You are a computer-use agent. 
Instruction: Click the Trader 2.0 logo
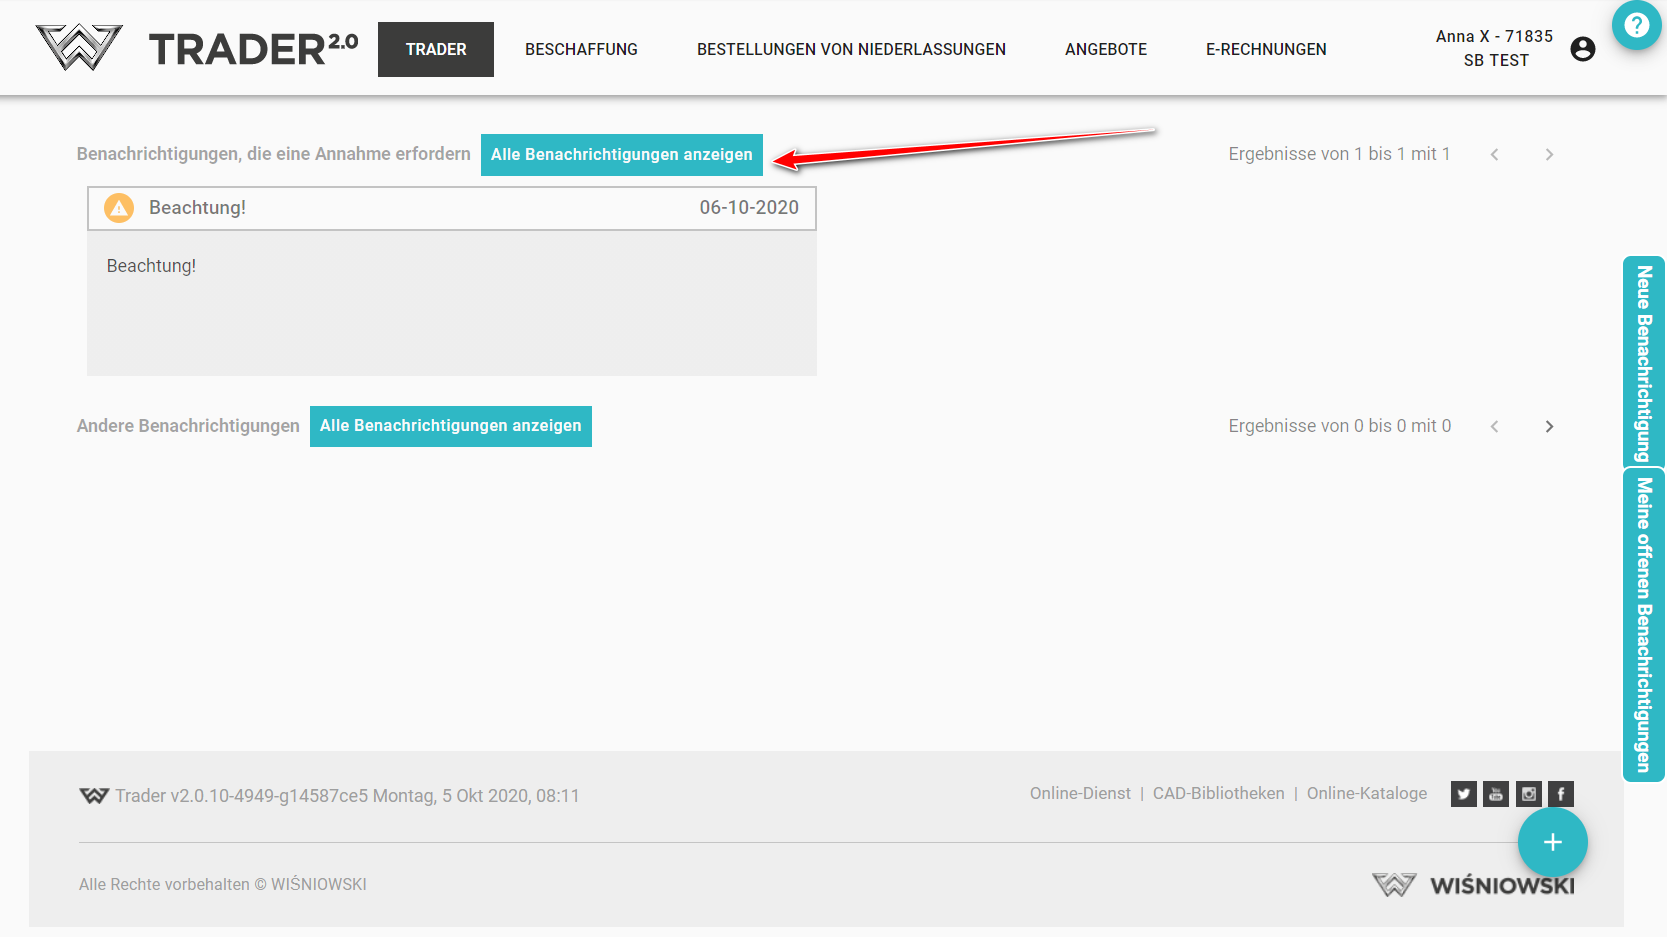(197, 48)
